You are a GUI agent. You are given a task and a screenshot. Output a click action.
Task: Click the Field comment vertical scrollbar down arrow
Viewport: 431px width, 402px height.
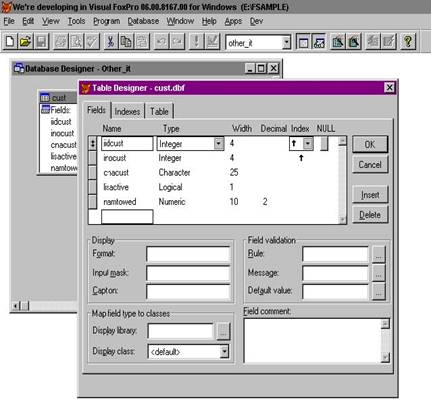(385, 358)
